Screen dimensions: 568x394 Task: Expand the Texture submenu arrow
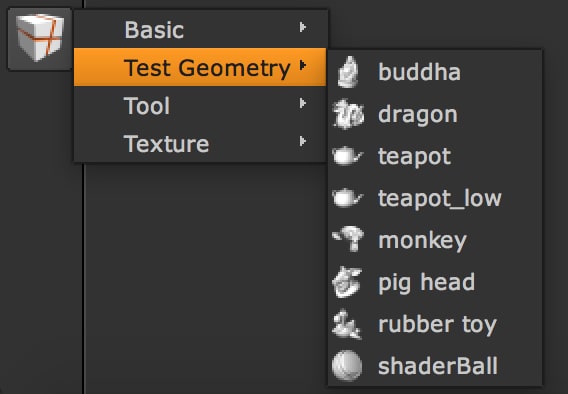303,141
